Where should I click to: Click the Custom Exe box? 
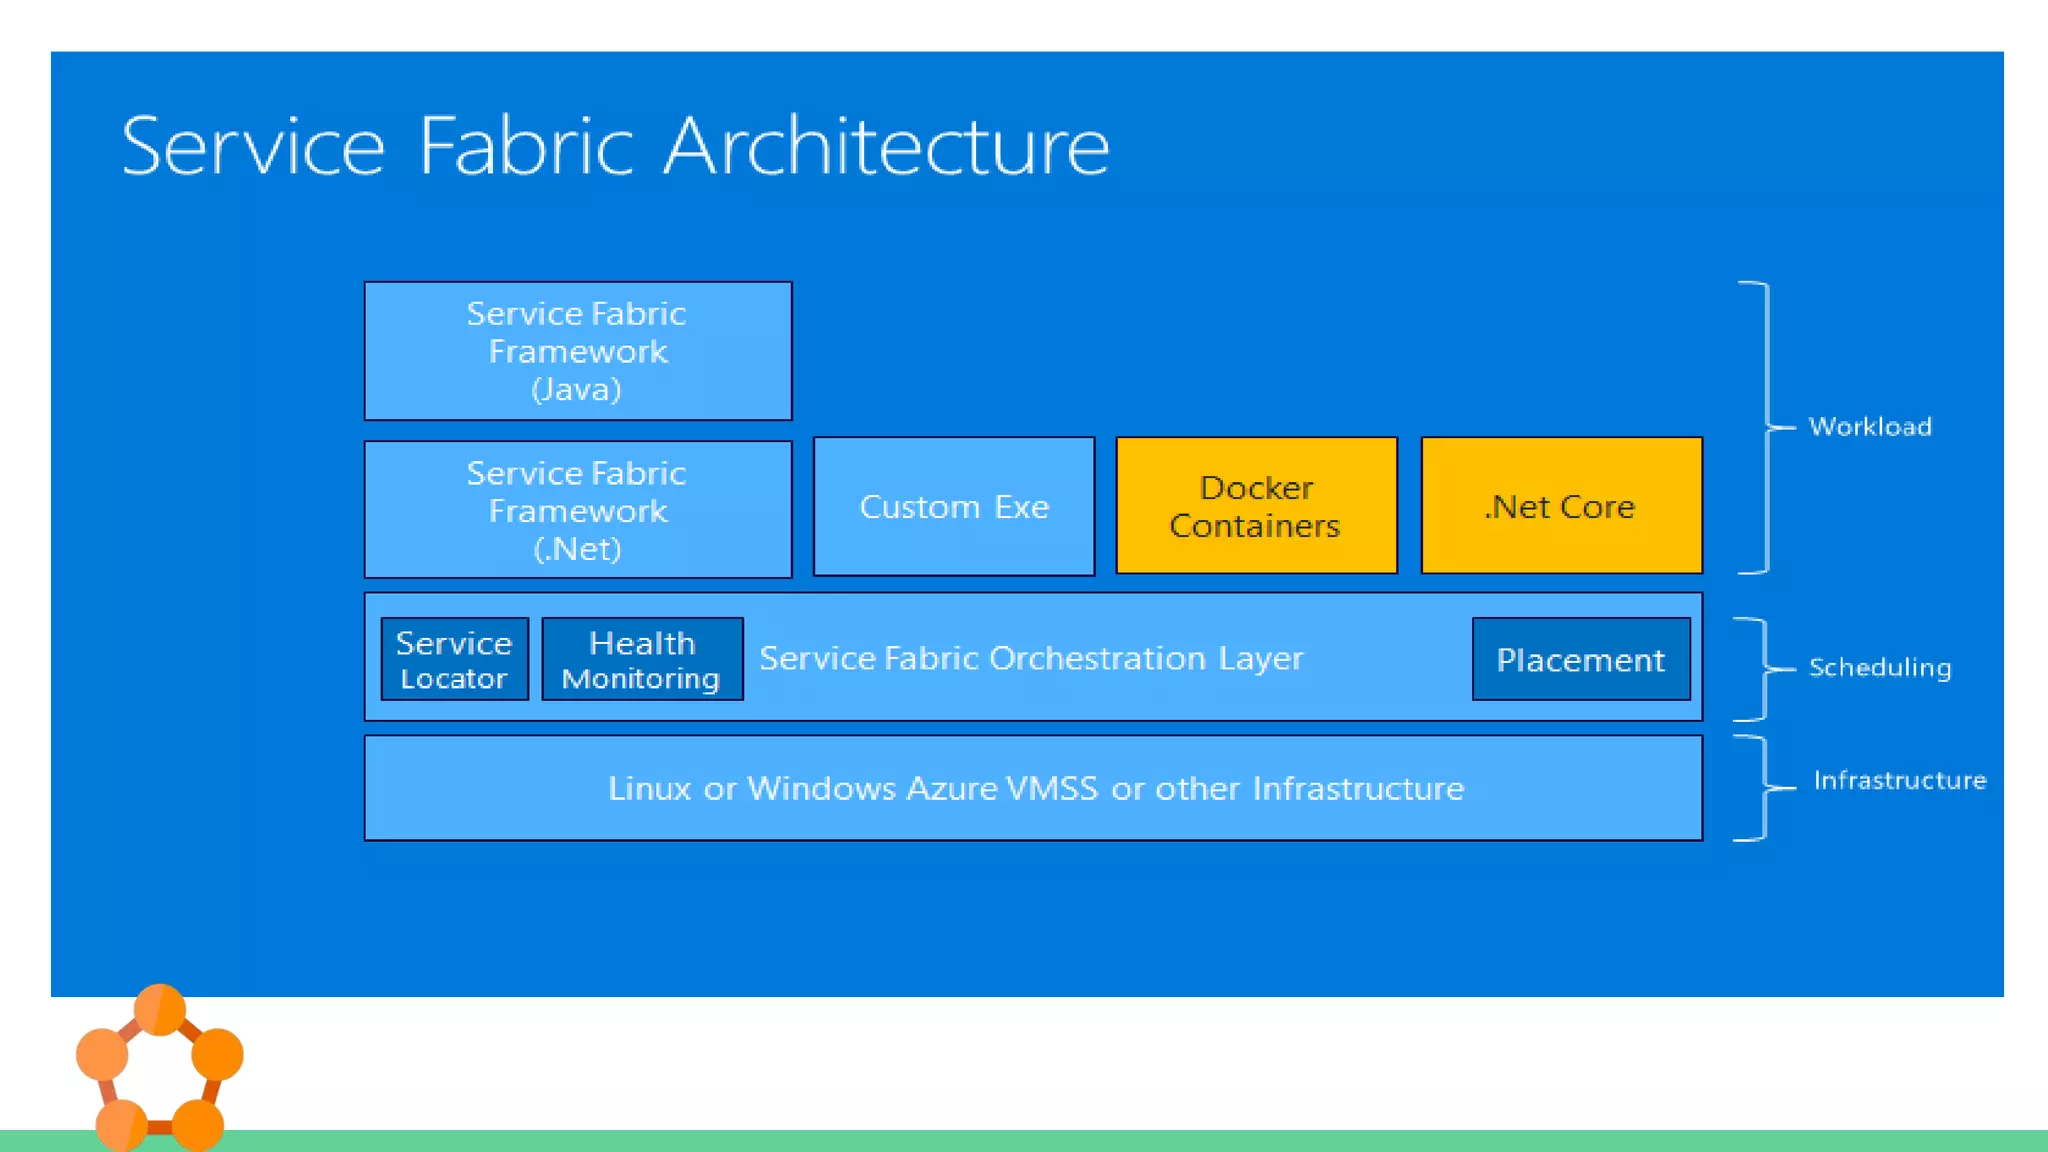[954, 506]
